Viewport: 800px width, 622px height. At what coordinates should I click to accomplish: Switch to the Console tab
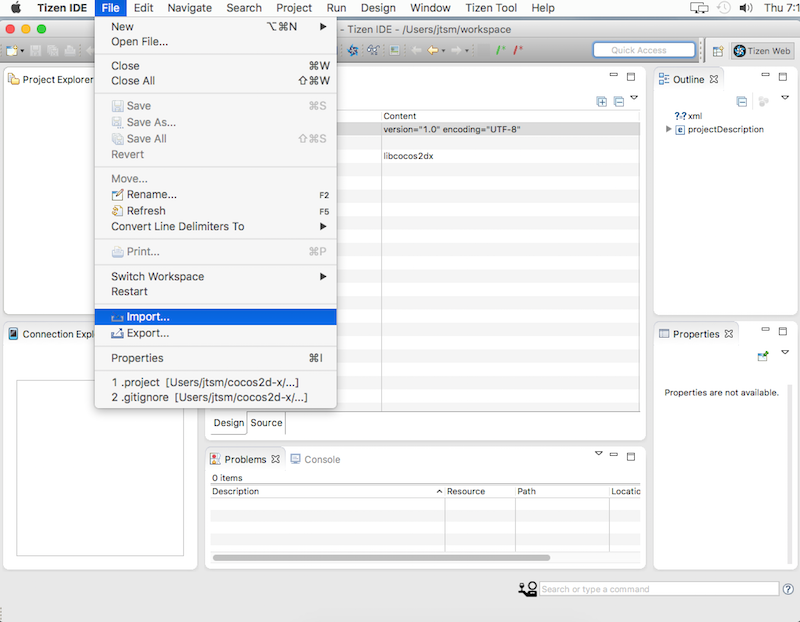click(x=321, y=459)
